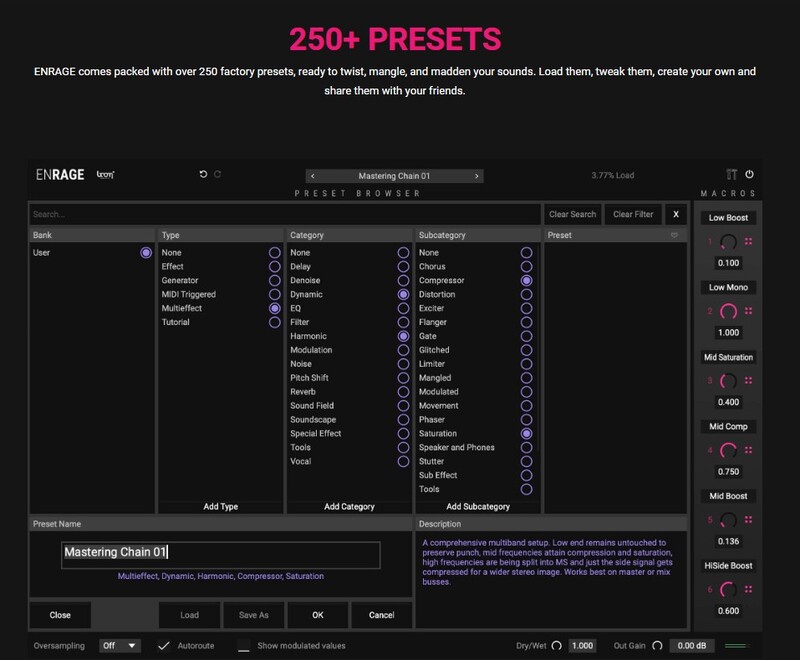Toggle the Saturation subcategory radio button

click(527, 434)
